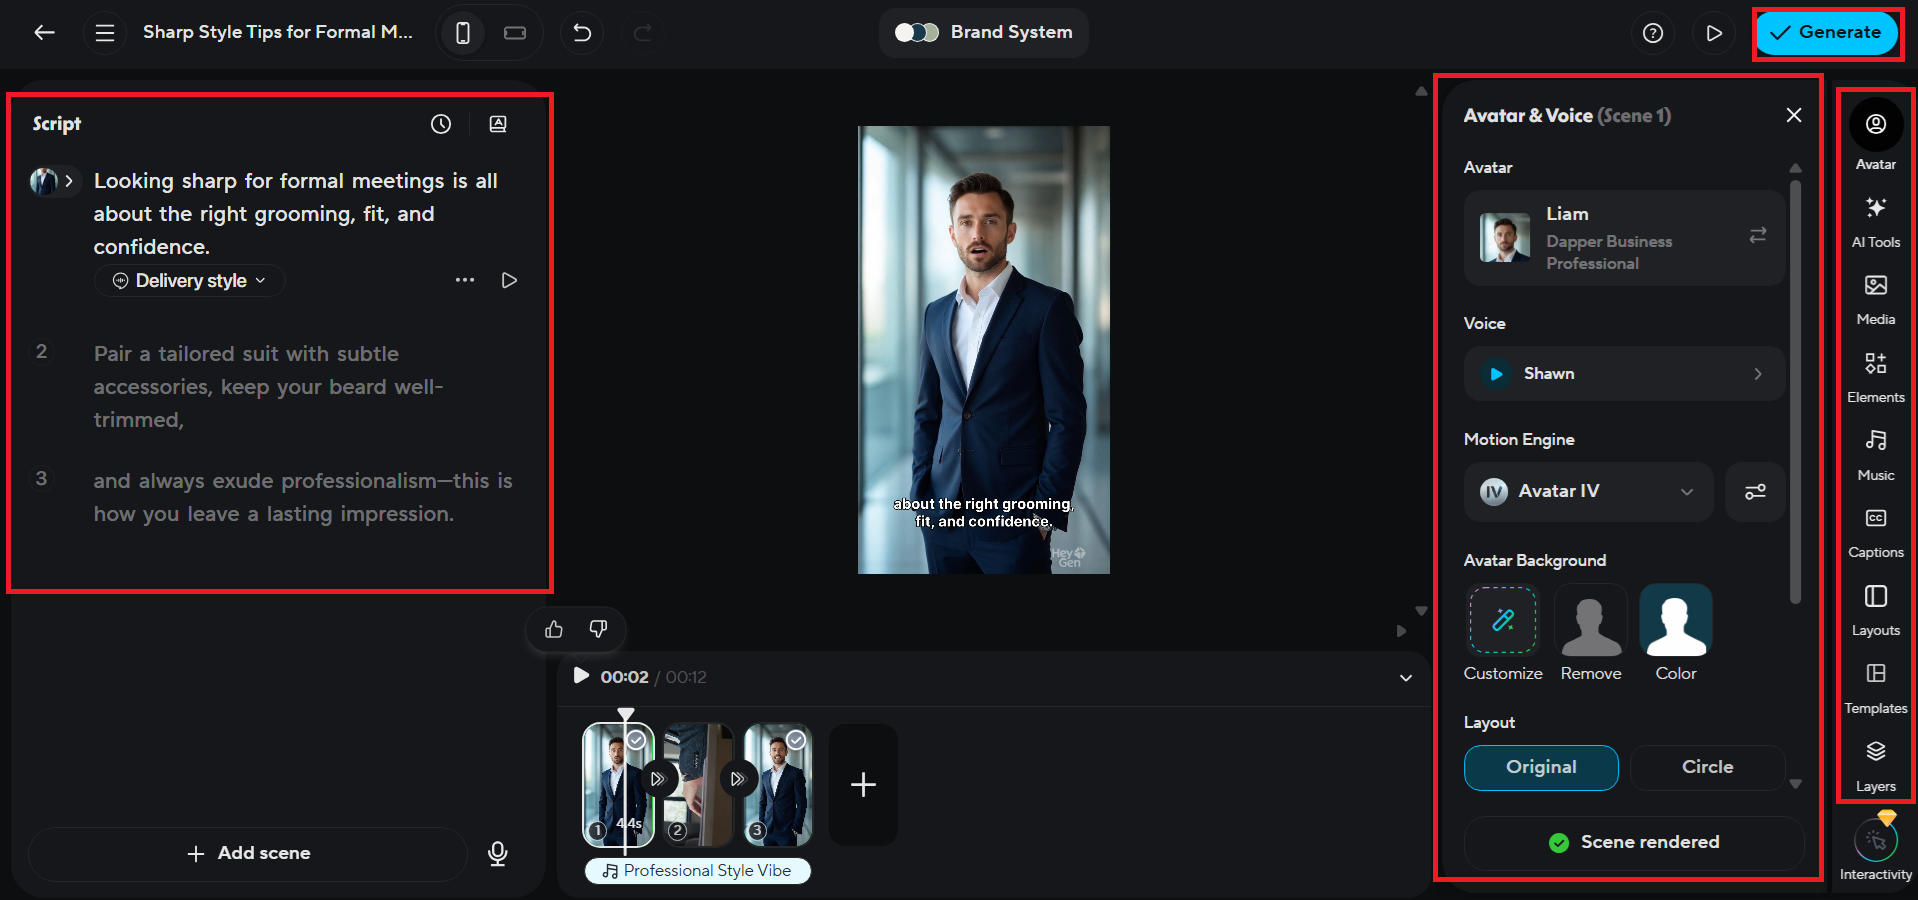1918x900 pixels.
Task: Open the Shawn voice selector chevron
Action: 1758,374
